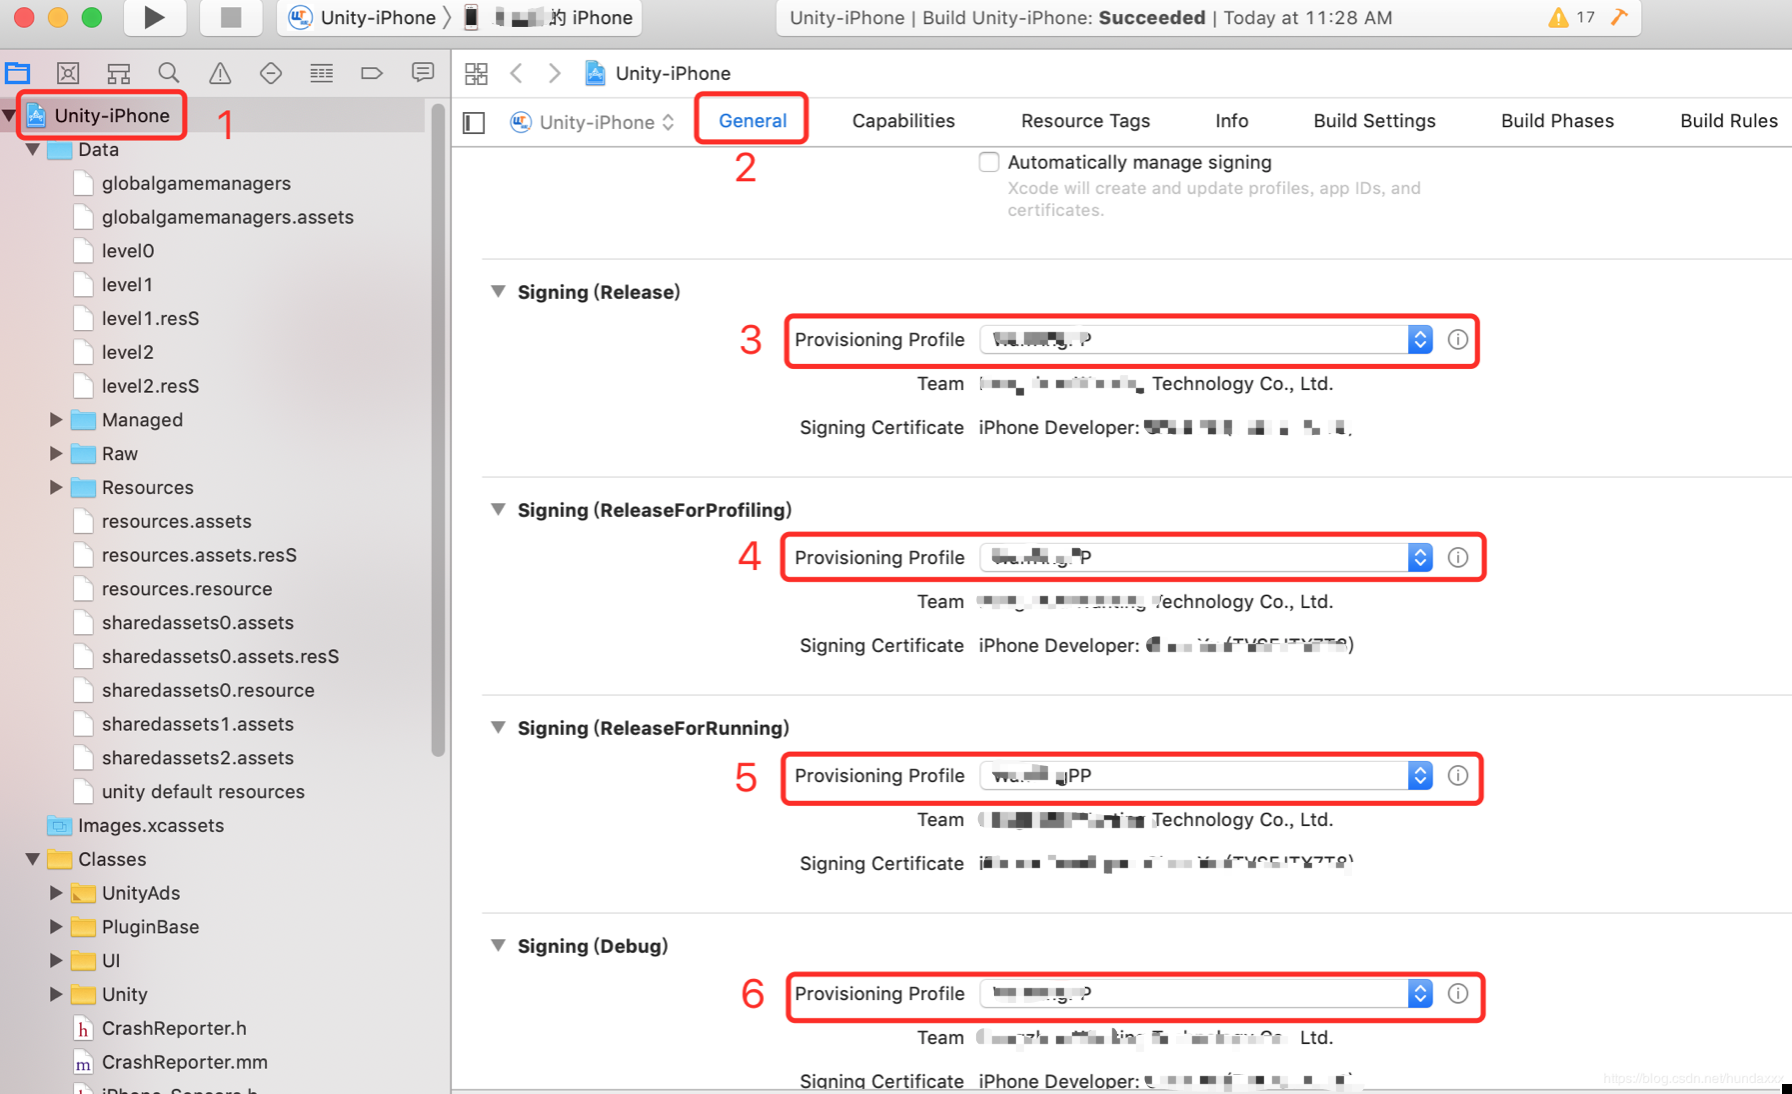Expand the UnityAds folder
The width and height of the screenshot is (1792, 1094).
(x=57, y=893)
